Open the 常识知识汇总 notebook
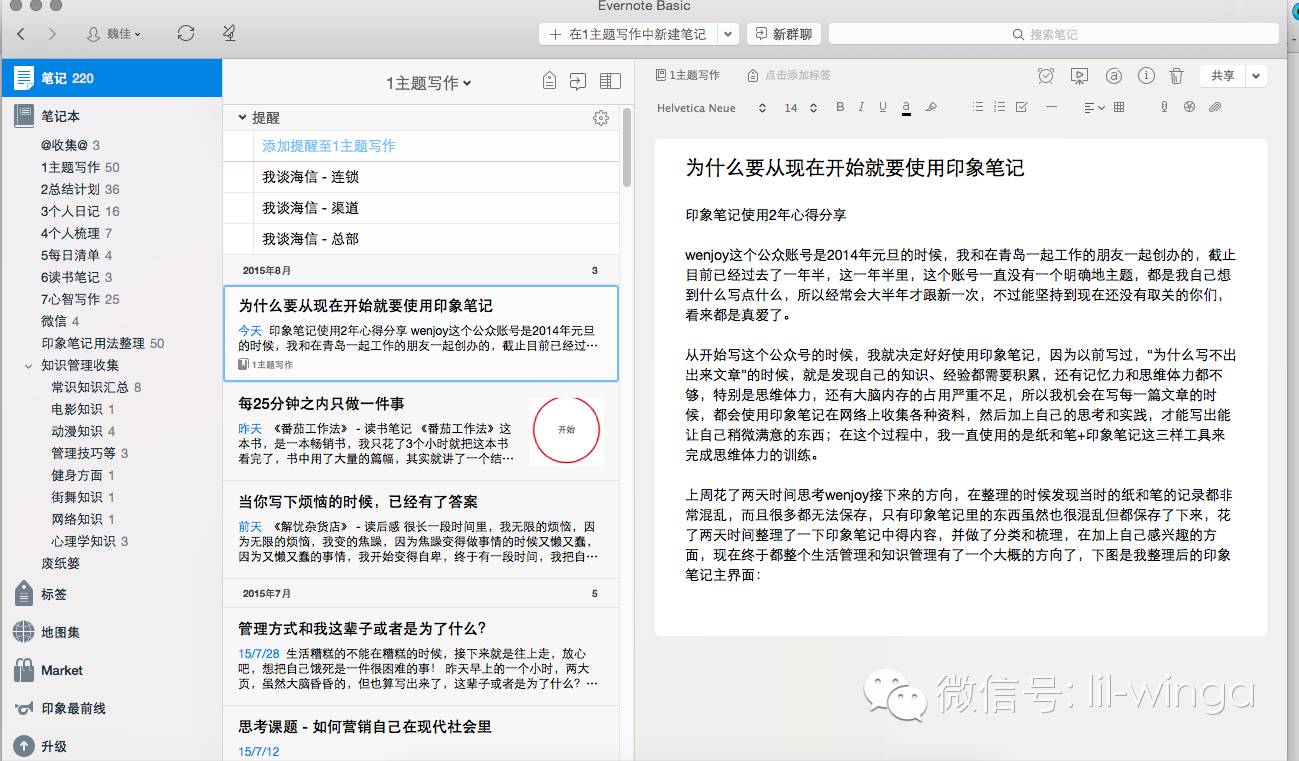Image resolution: width=1299 pixels, height=761 pixels. tap(96, 387)
